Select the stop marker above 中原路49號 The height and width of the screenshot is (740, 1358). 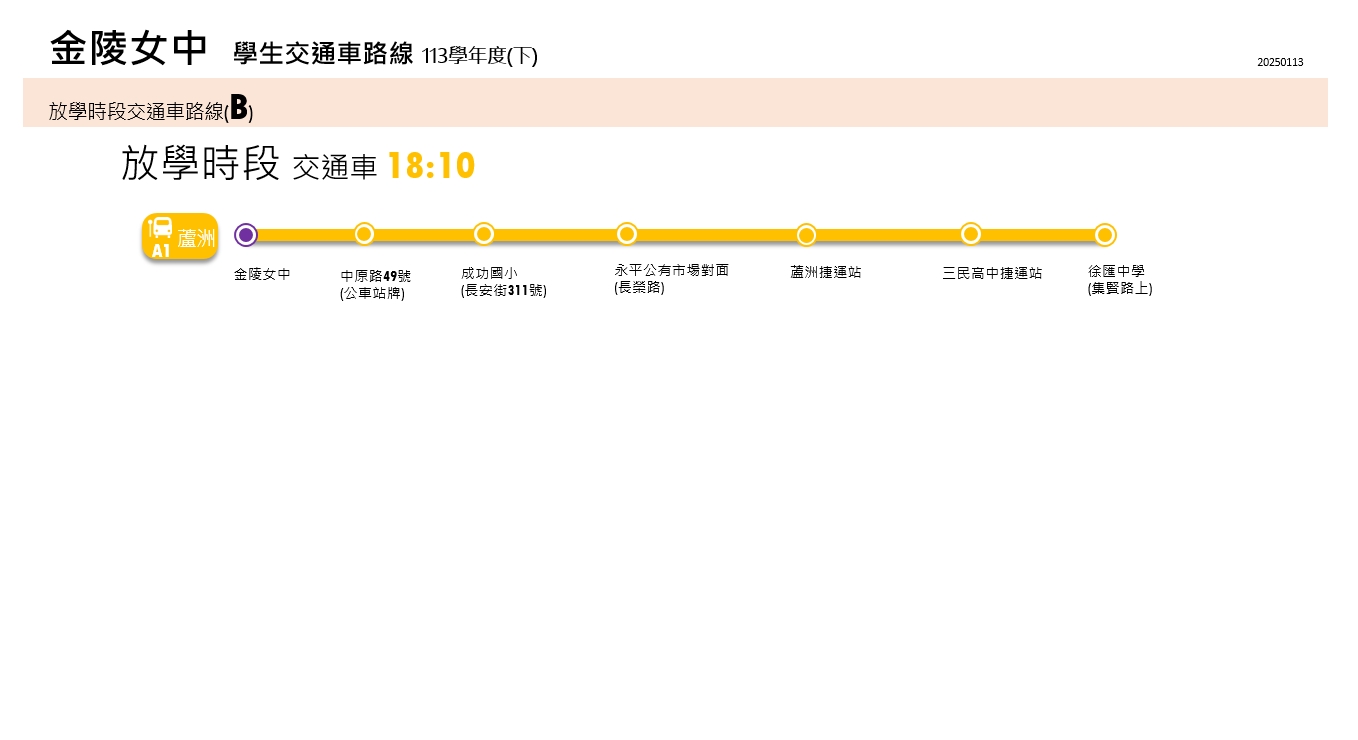pos(364,233)
